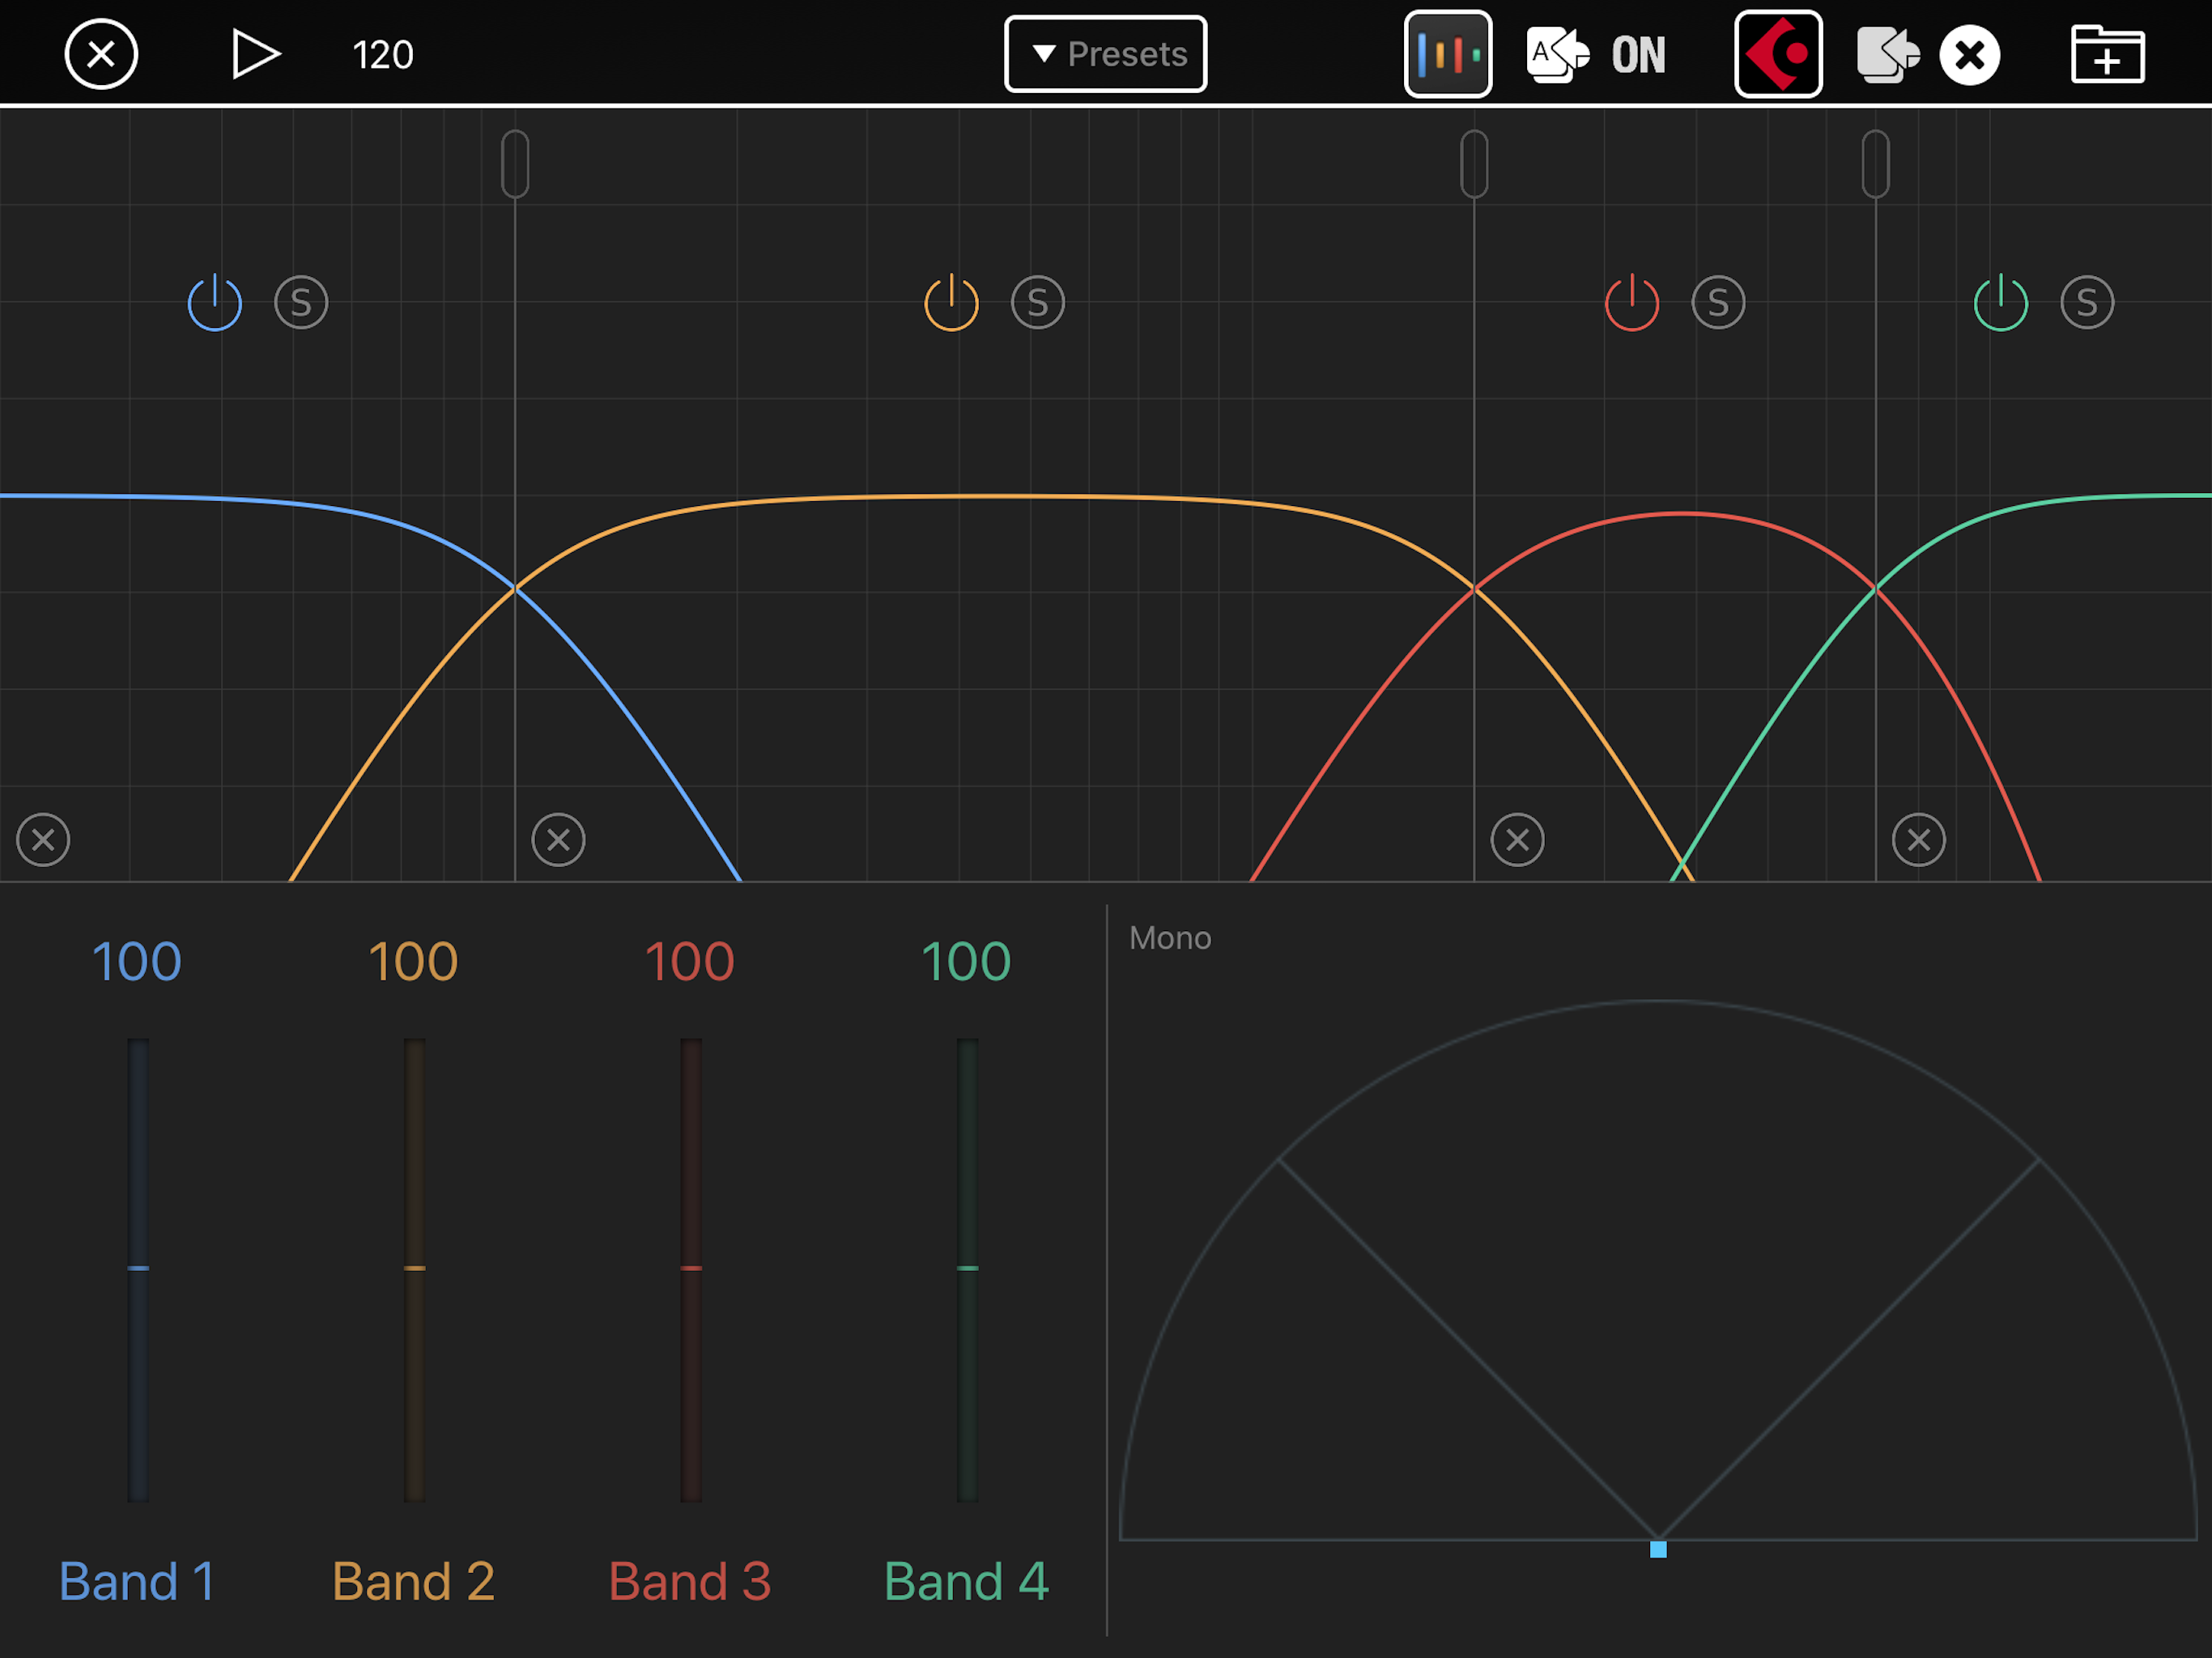Click the Band 3 red level slider
This screenshot has width=2212, height=1658.
(x=691, y=1268)
